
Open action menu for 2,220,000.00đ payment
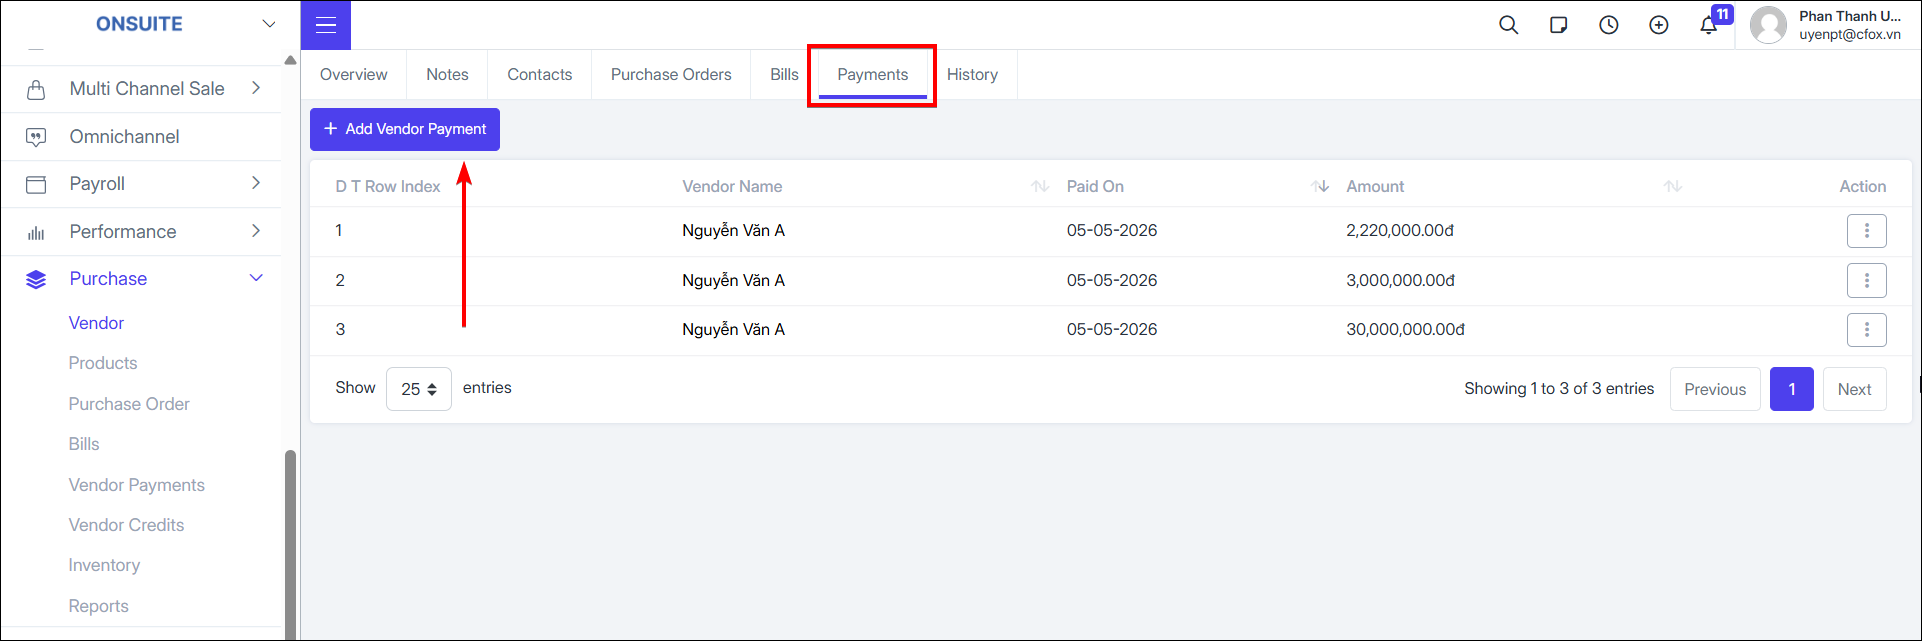click(1866, 231)
